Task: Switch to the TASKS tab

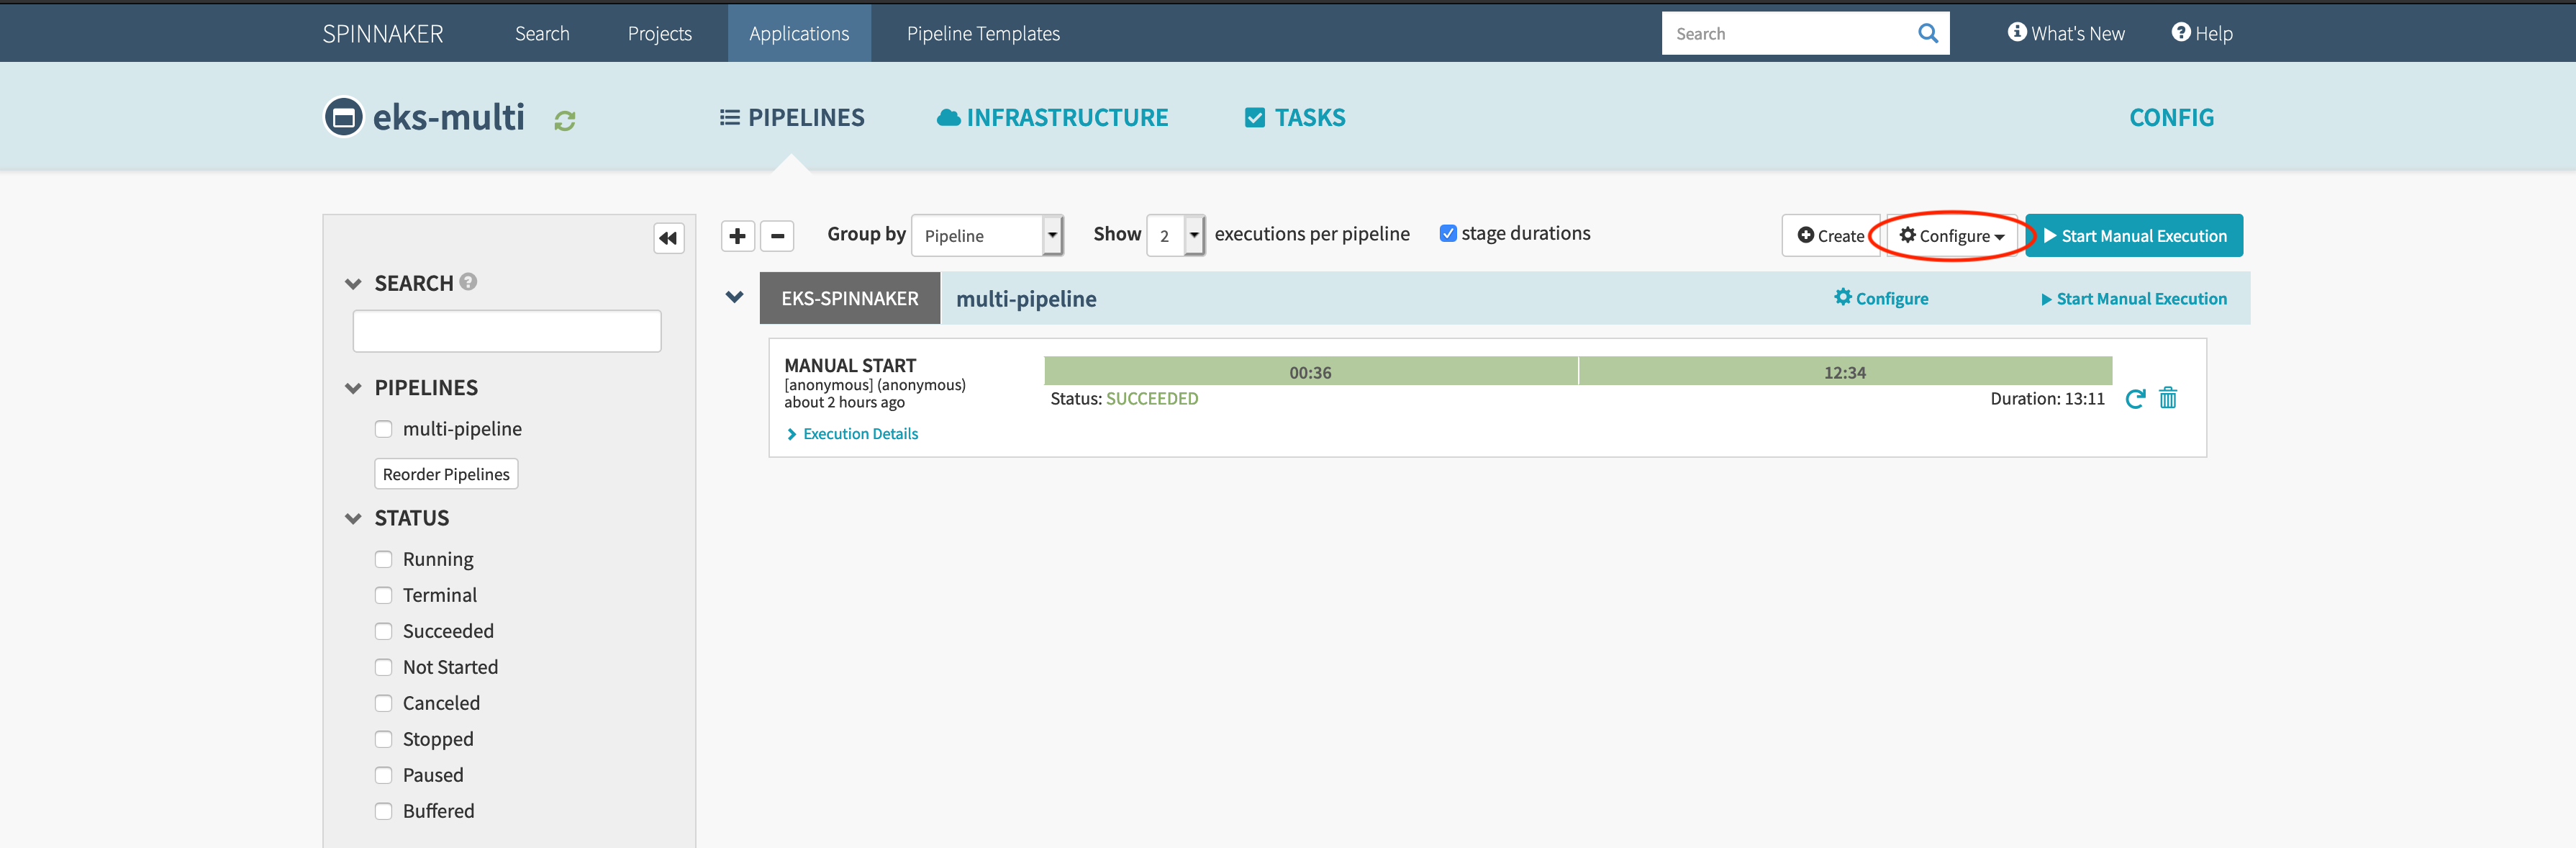Action: point(1295,117)
